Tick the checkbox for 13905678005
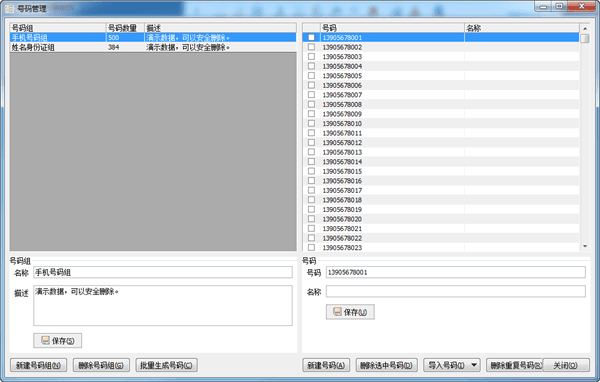The image size is (600, 382). click(x=311, y=76)
